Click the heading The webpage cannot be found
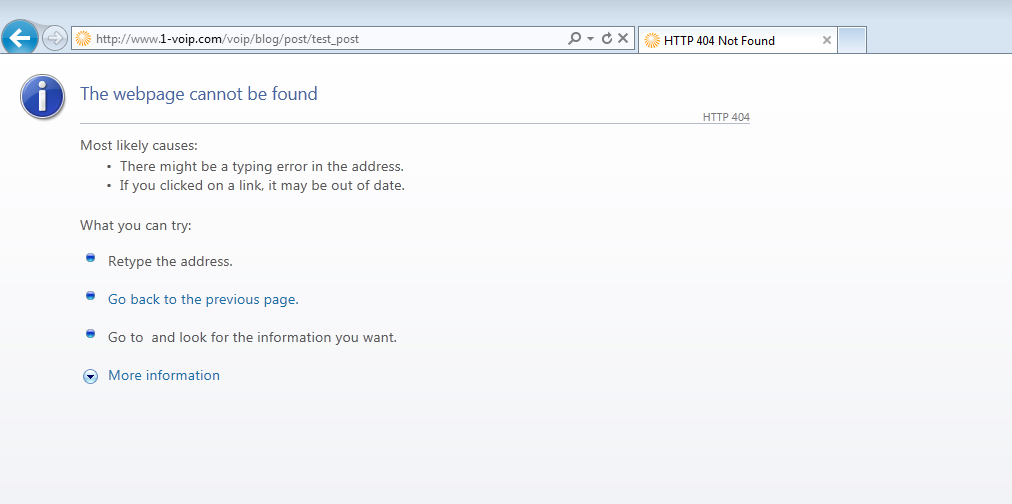Screen dimensions: 1012x504 [199, 94]
